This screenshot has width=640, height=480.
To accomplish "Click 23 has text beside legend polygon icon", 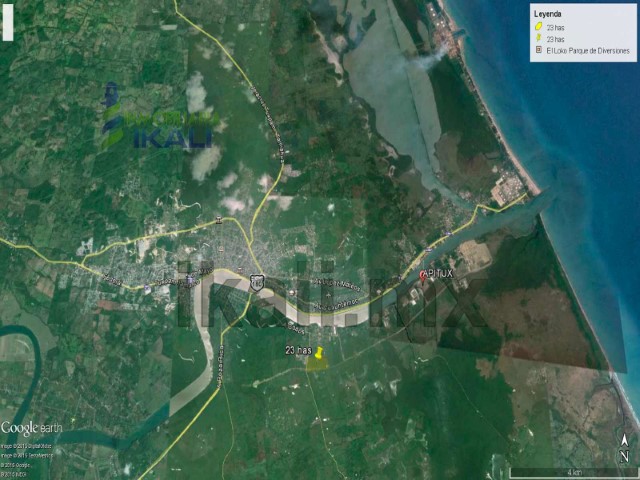I will pos(556,26).
